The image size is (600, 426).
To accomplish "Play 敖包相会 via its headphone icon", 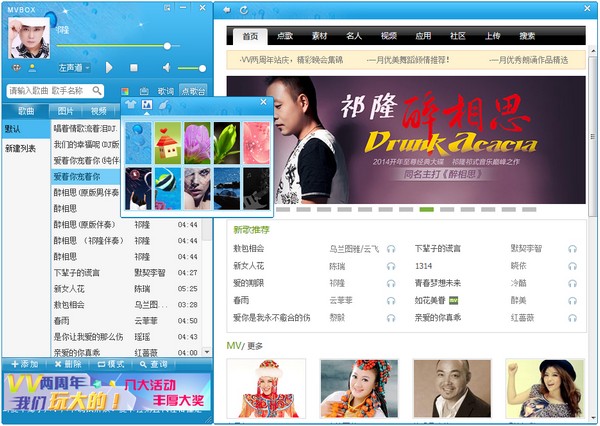I will 391,249.
